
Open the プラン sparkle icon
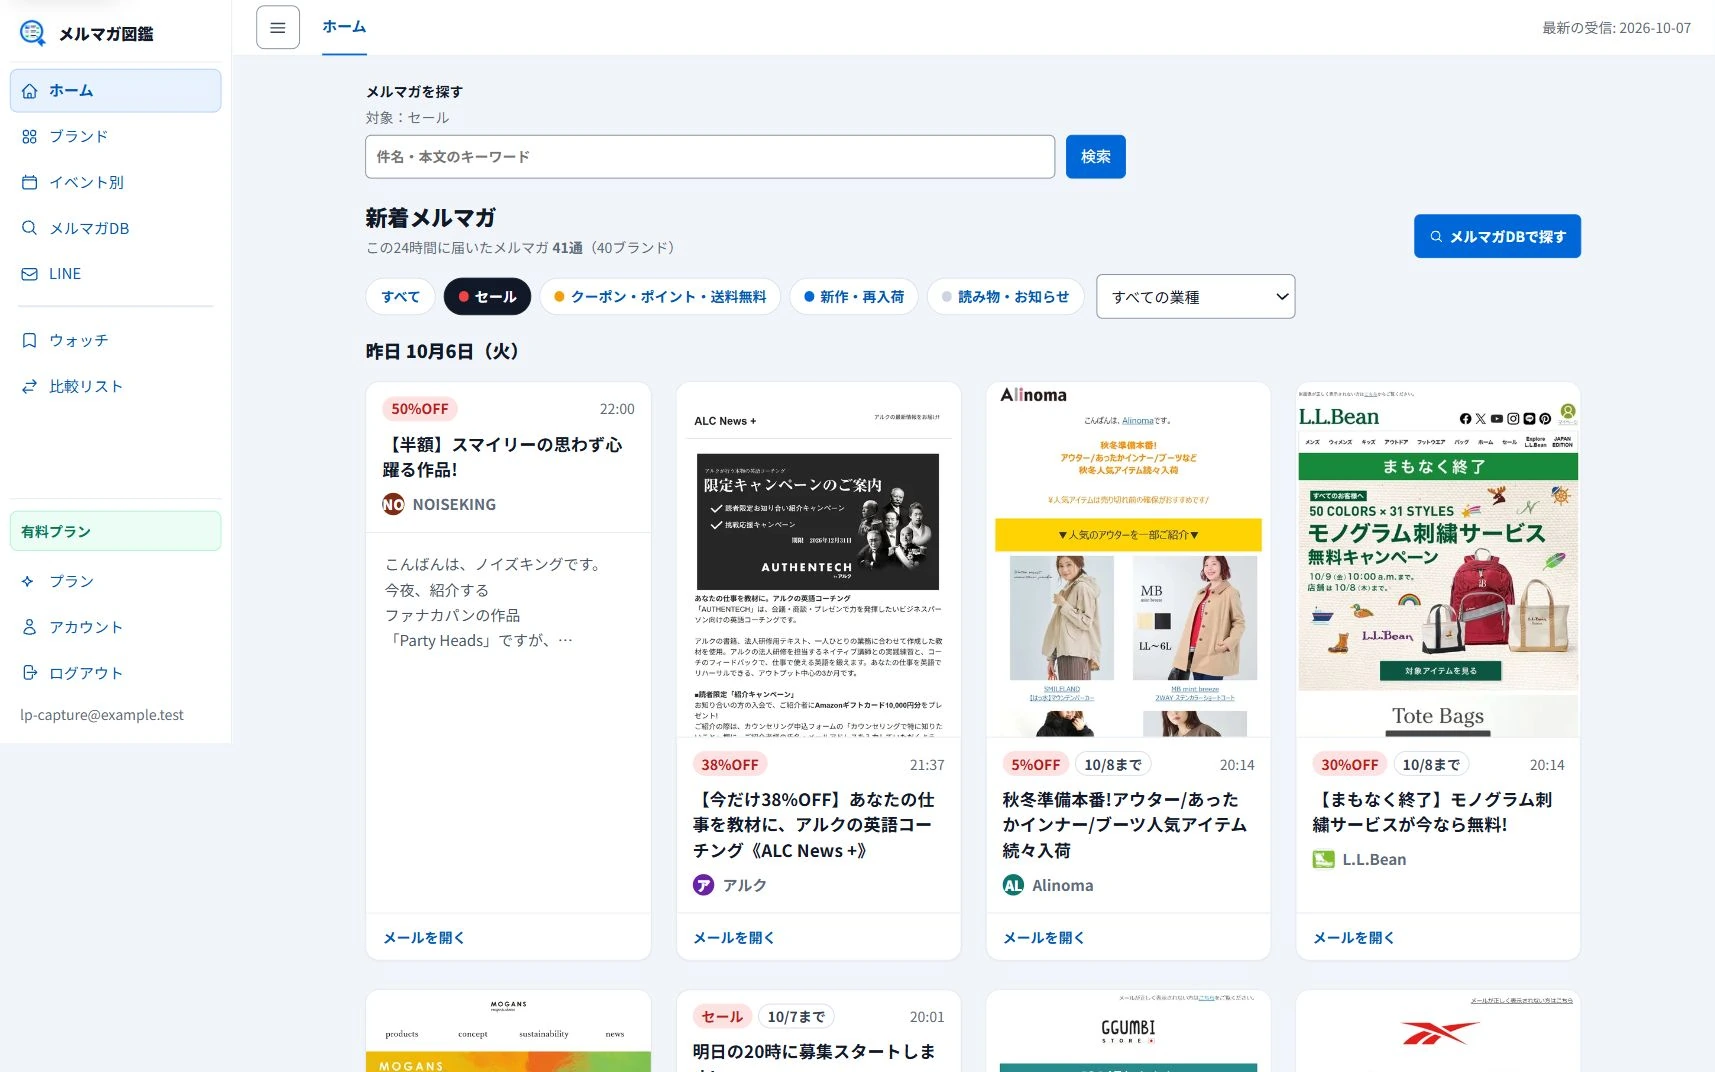coord(29,582)
